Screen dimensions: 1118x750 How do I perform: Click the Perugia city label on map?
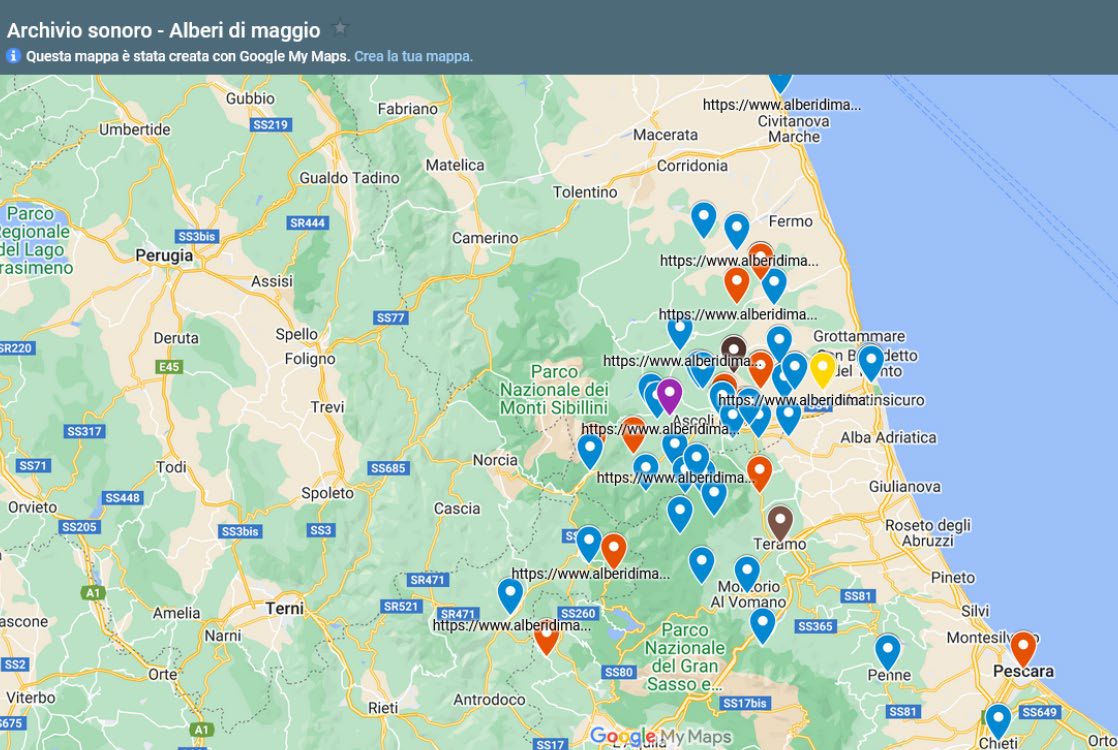164,256
